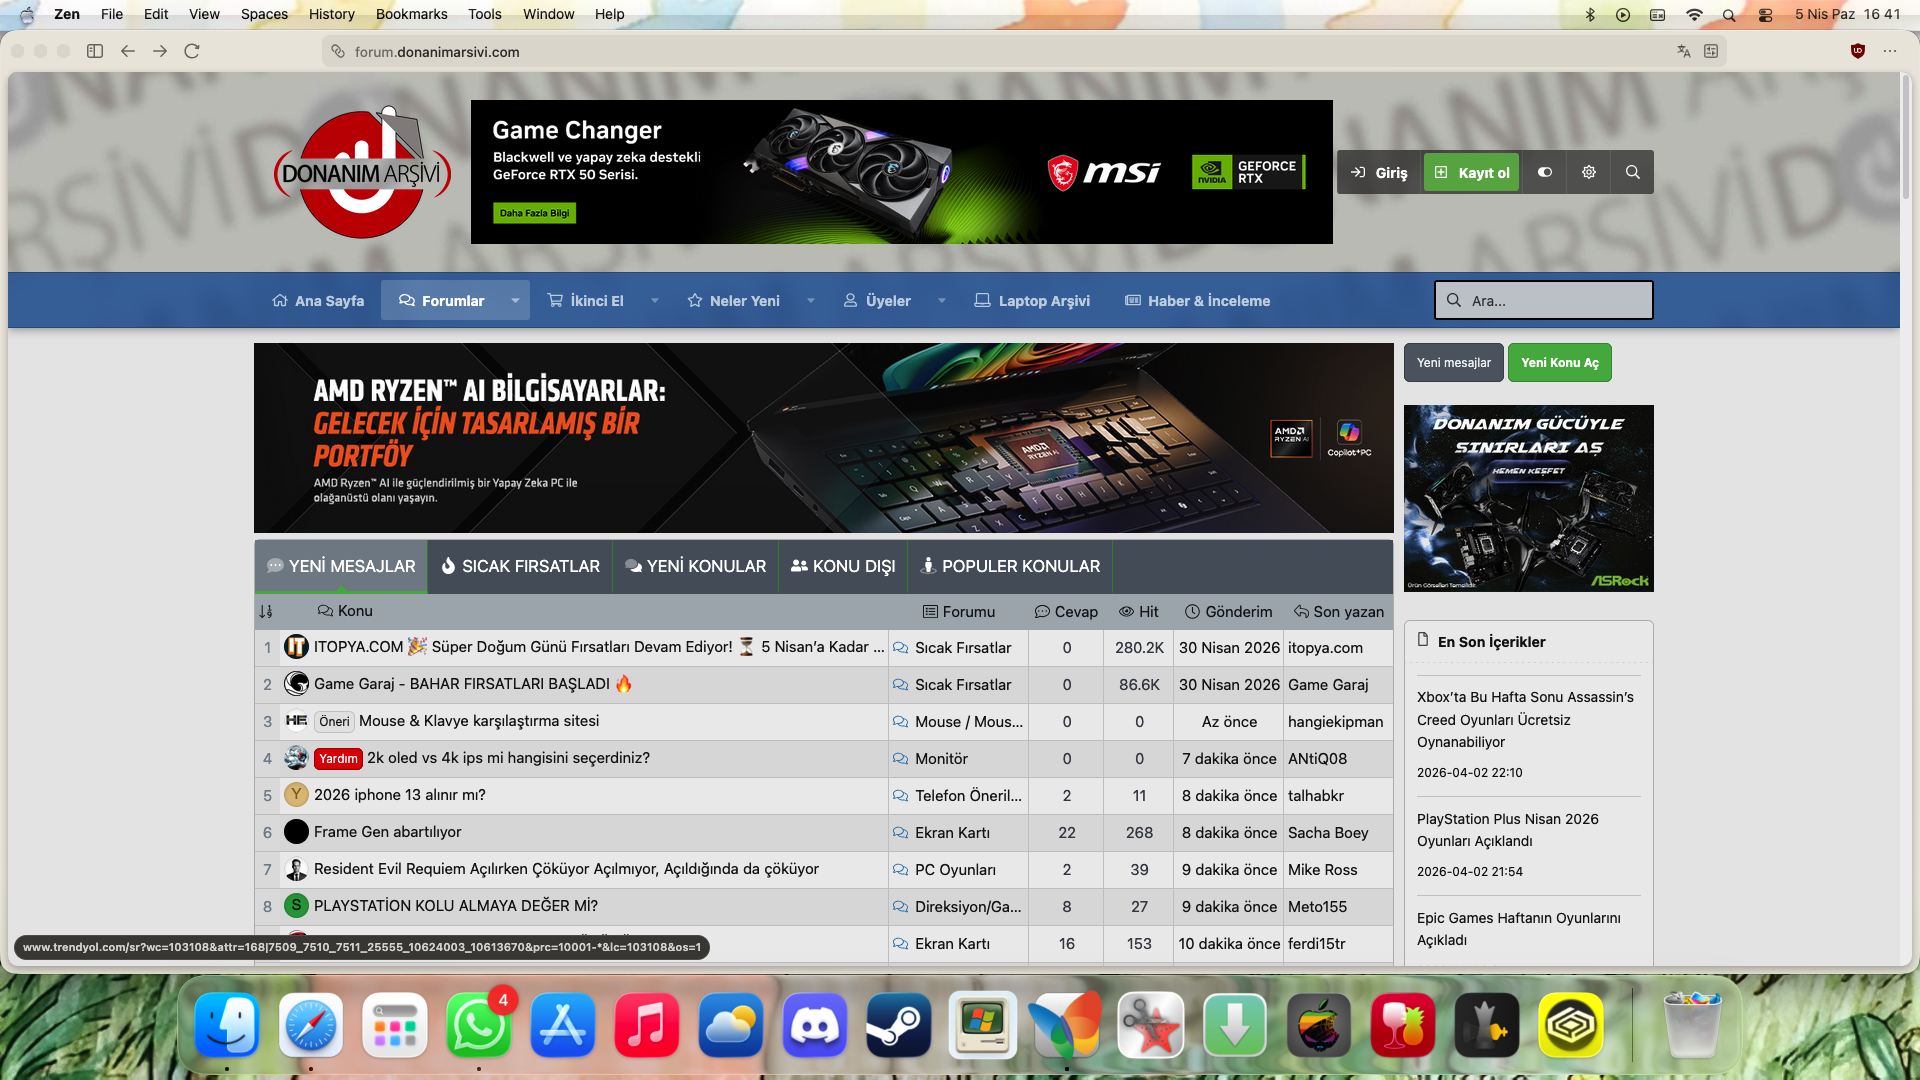
Task: Click the ASRock sidebar ad thumbnail
Action: [1528, 498]
